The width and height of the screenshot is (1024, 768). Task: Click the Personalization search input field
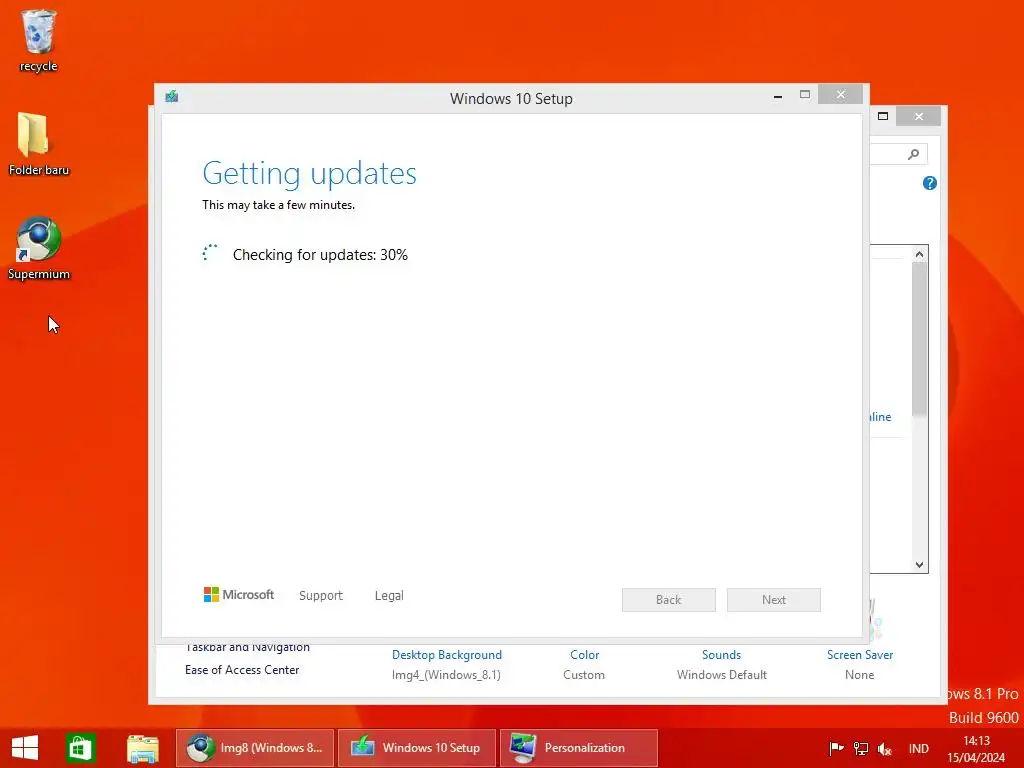tap(898, 154)
